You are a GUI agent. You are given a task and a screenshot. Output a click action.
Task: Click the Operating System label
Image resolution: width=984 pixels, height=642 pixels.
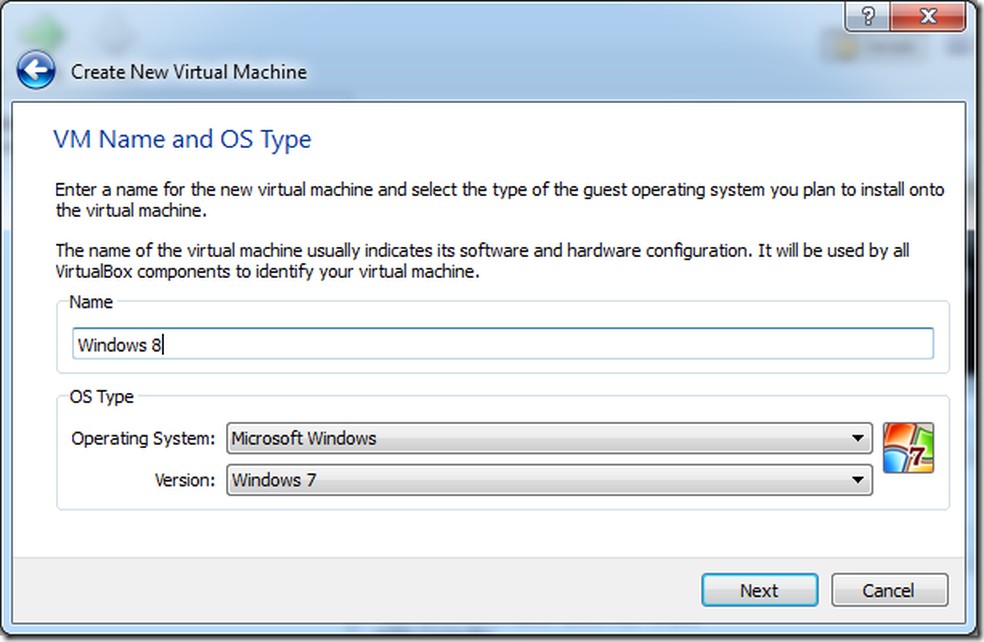pos(143,438)
